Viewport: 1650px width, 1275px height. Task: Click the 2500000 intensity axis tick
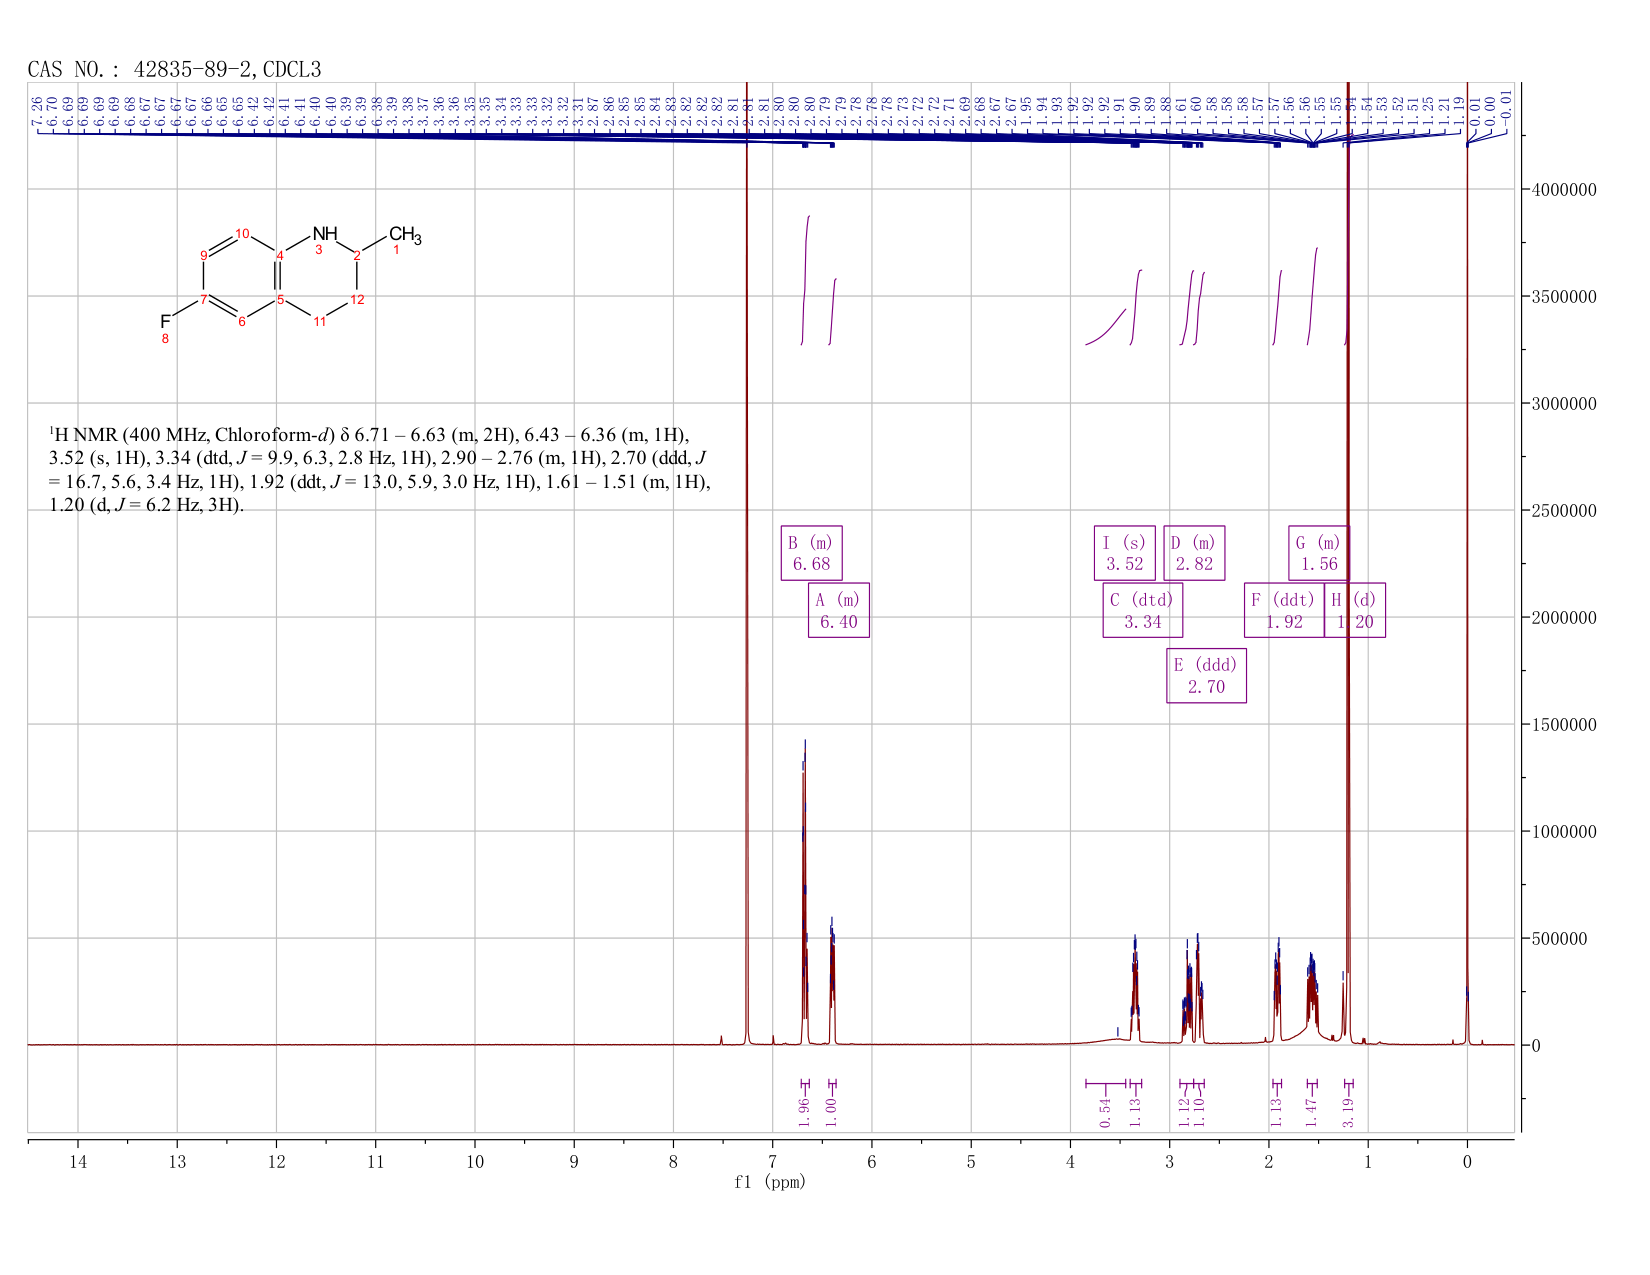(1564, 510)
